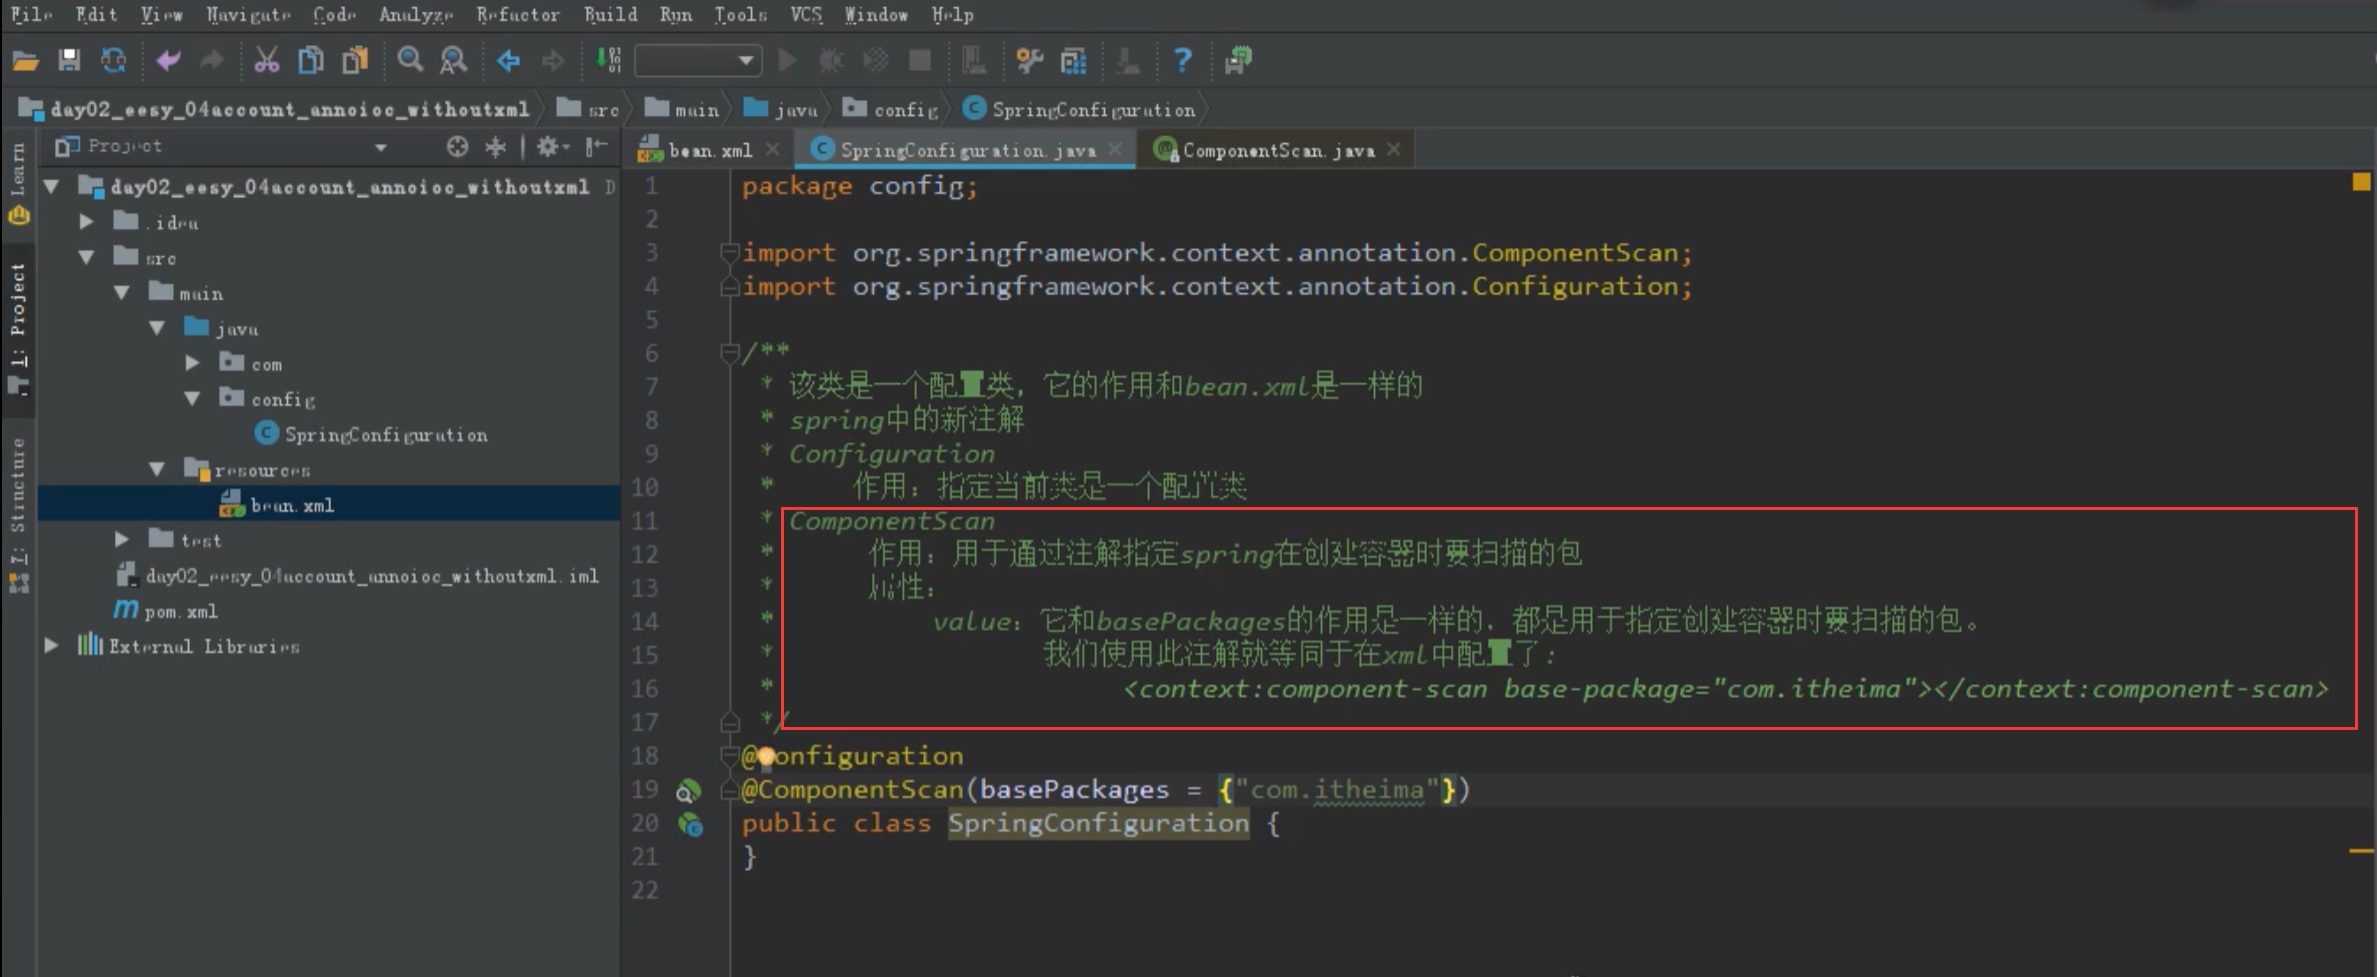Collapse the day02_eesy_04account project root node
This screenshot has height=977, width=2377.
coord(53,186)
